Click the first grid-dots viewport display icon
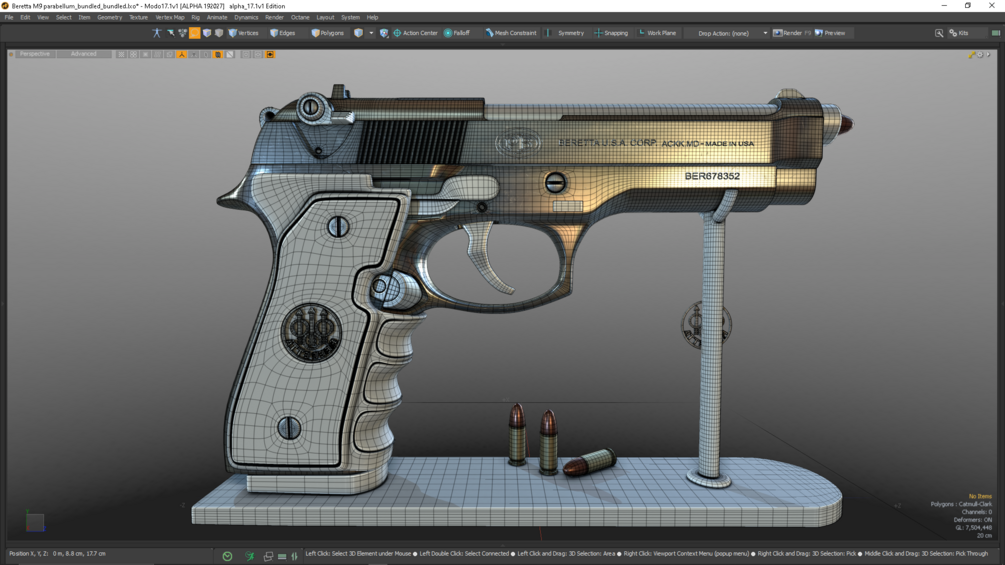The width and height of the screenshot is (1005, 565). (x=121, y=54)
